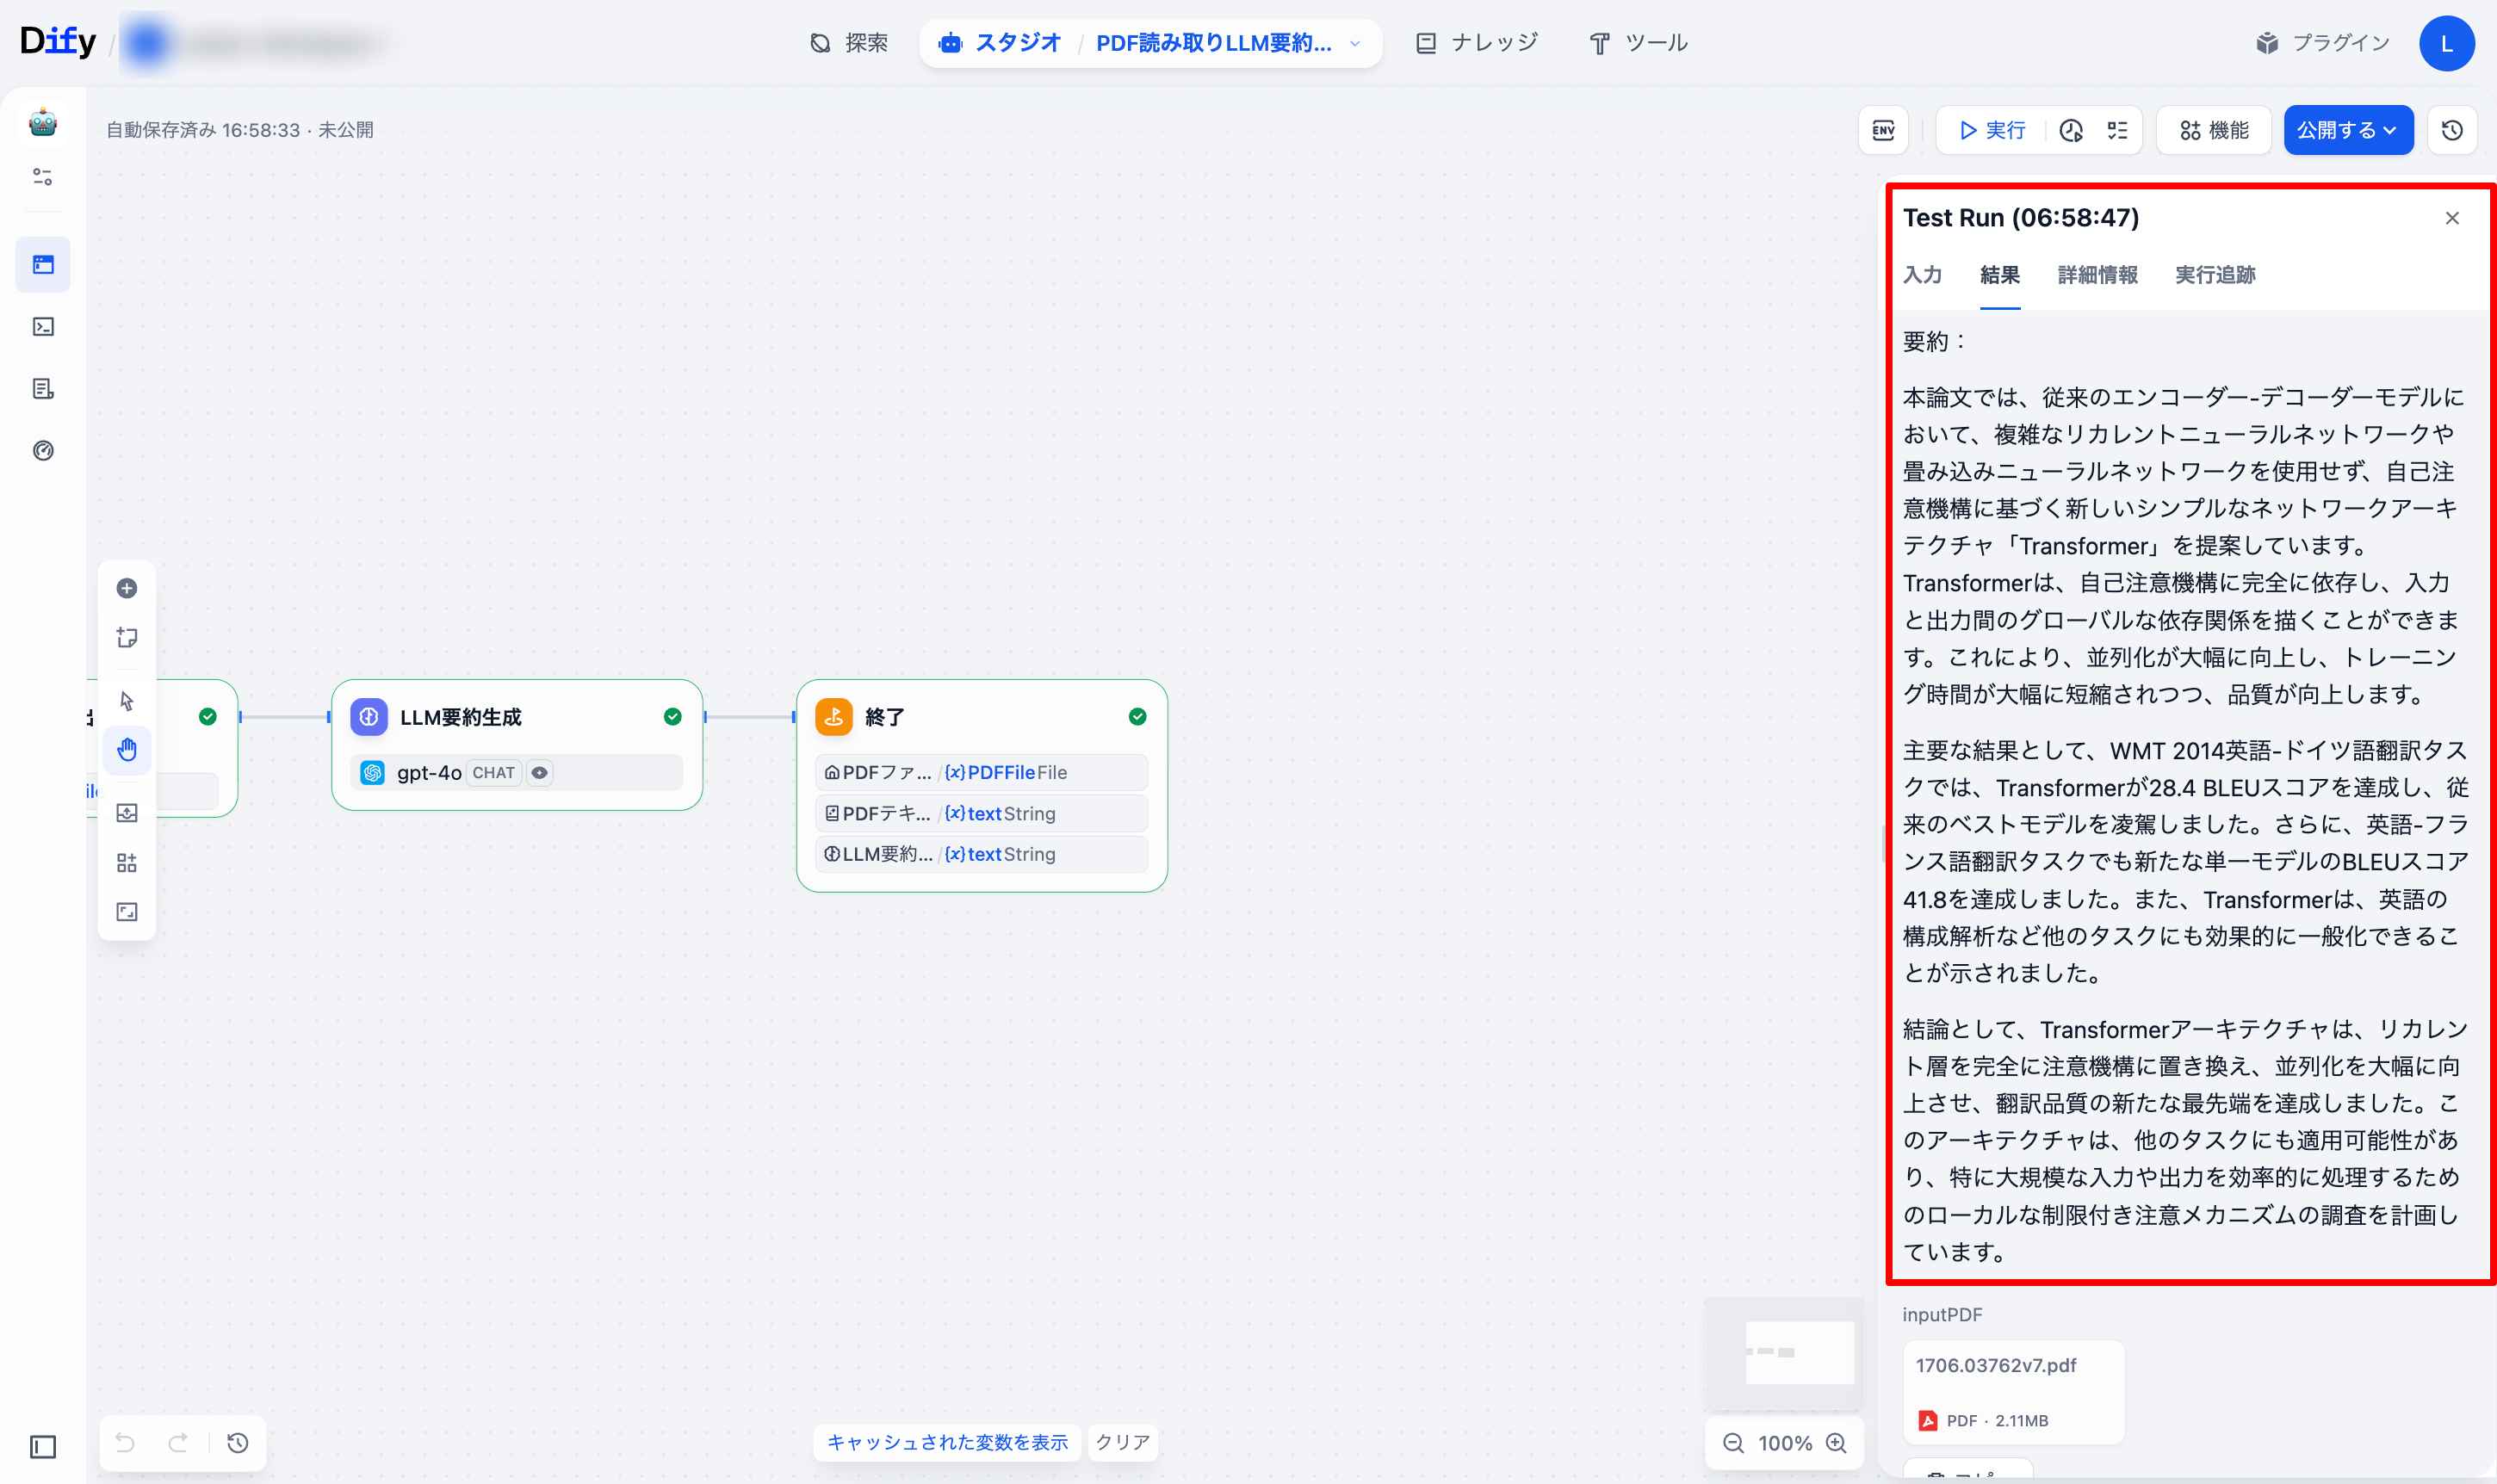Open the 実行追跡 tab
Viewport: 2497px width, 1484px height.
pyautogui.click(x=2214, y=275)
